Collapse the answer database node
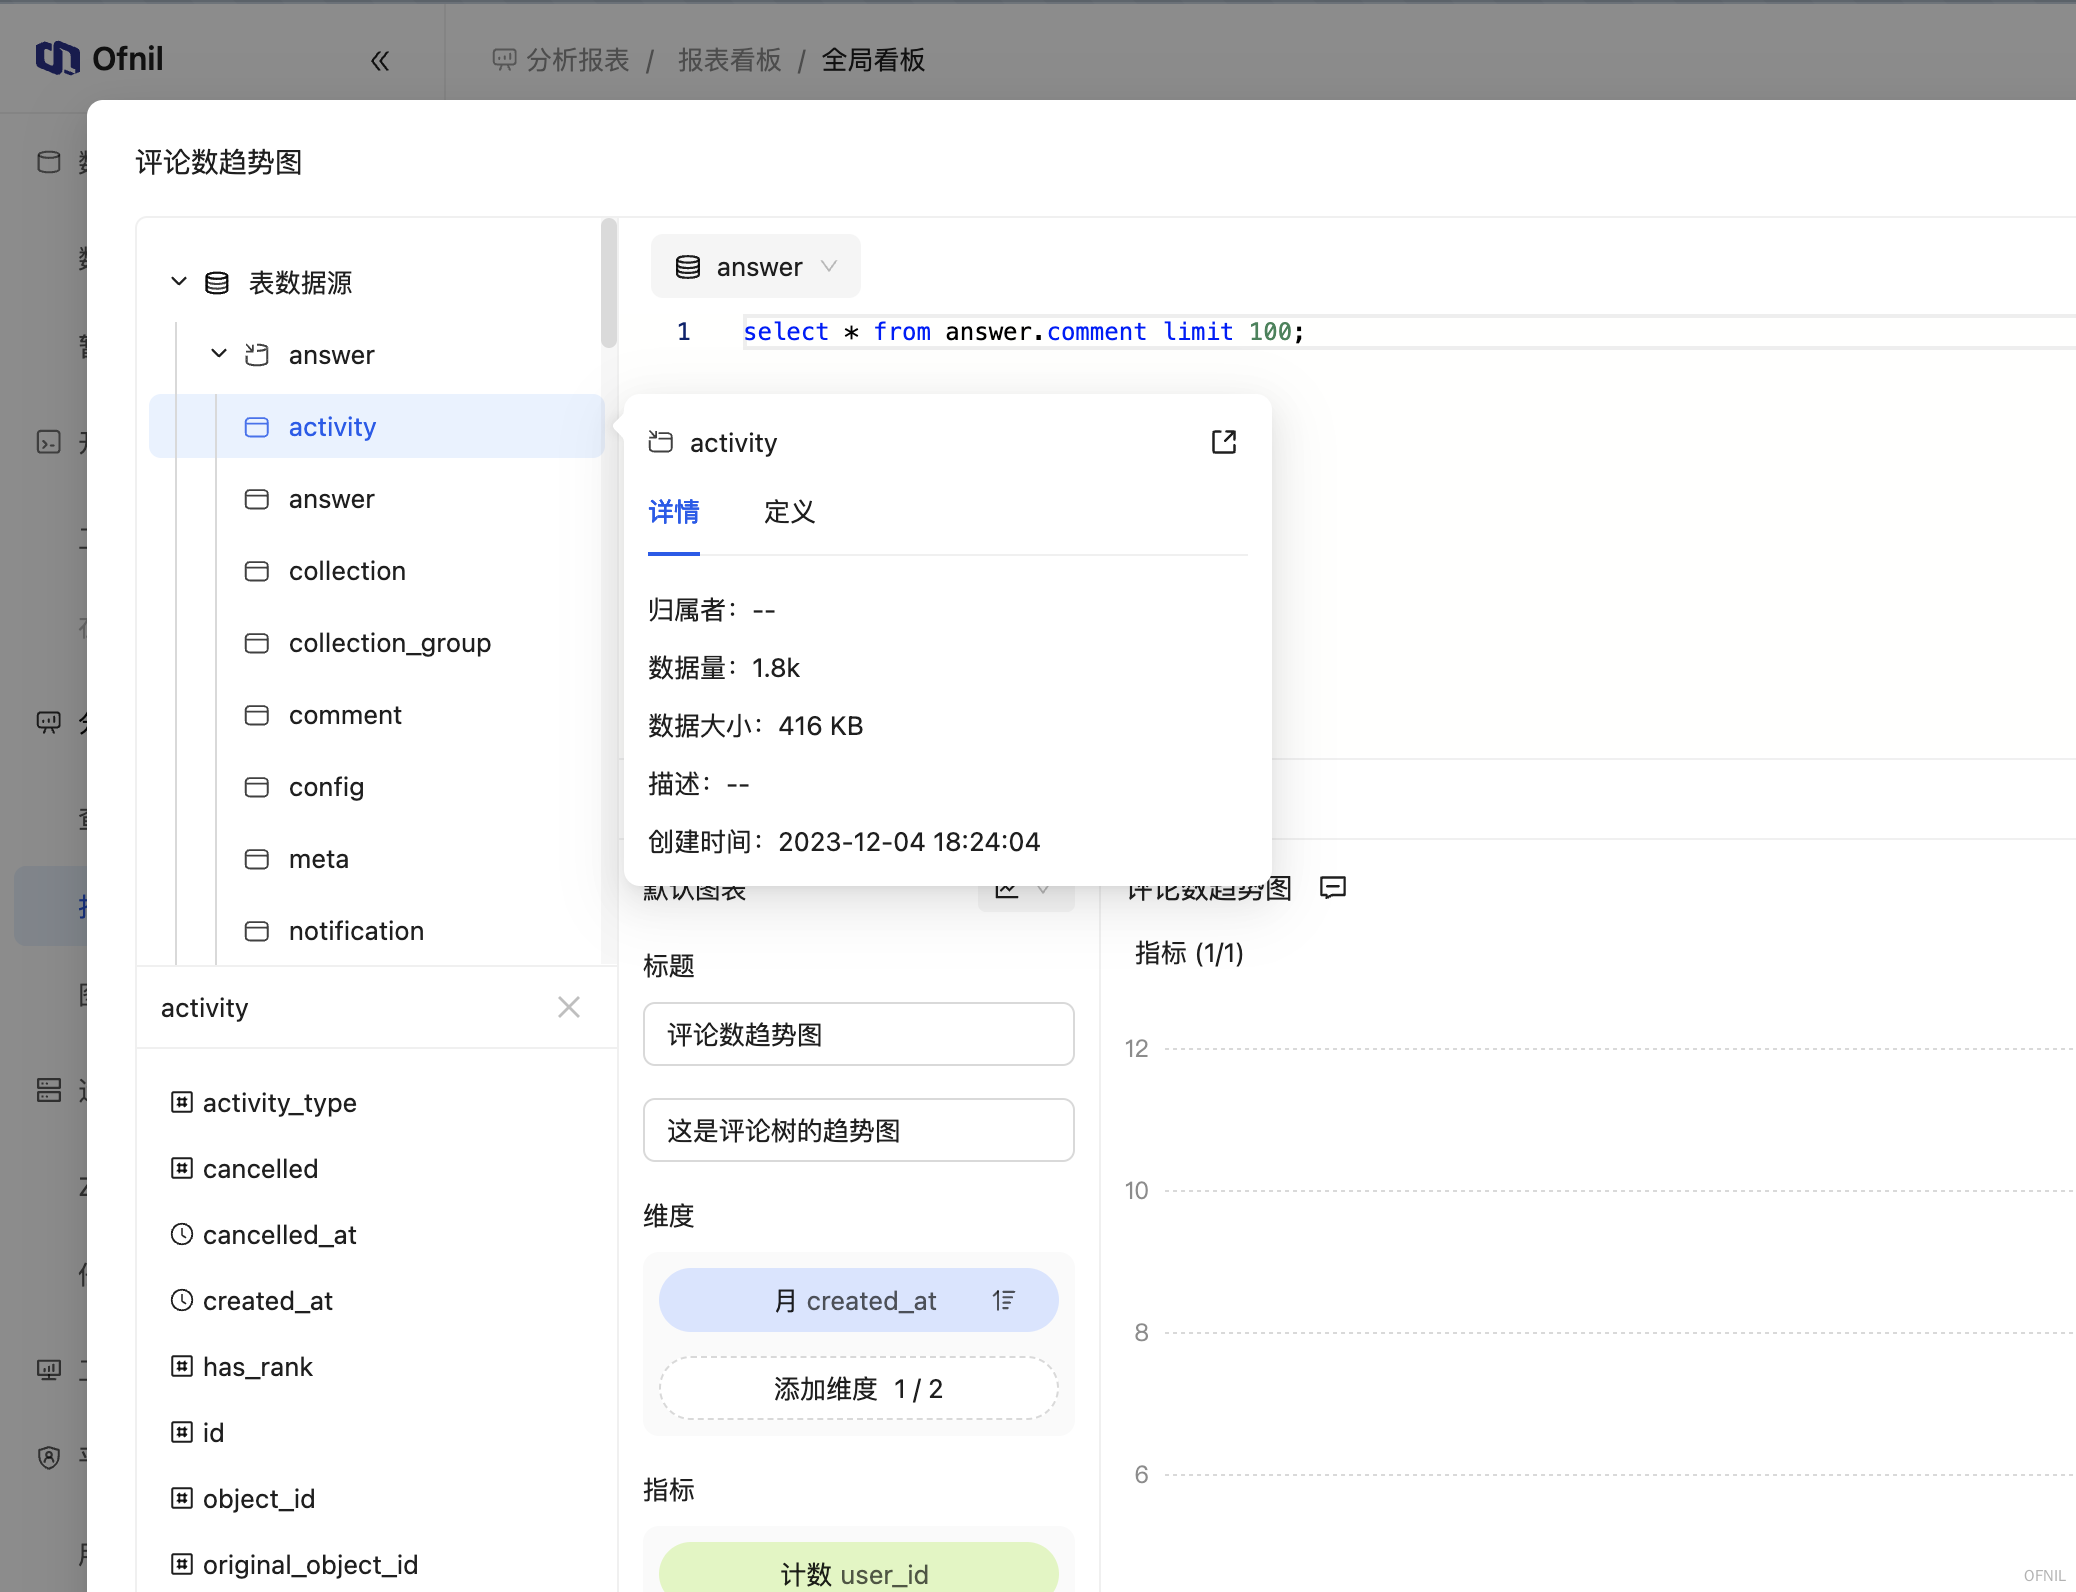This screenshot has height=1592, width=2076. coord(219,354)
